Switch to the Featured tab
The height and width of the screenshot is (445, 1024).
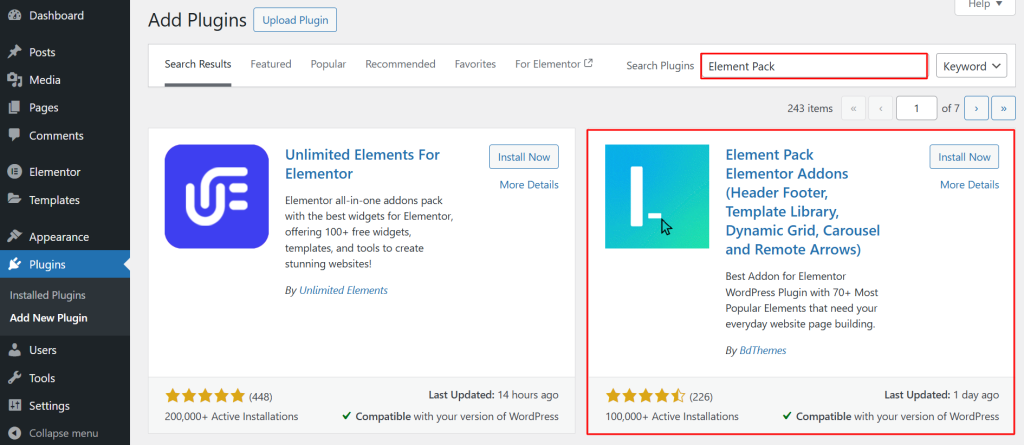pyautogui.click(x=271, y=64)
